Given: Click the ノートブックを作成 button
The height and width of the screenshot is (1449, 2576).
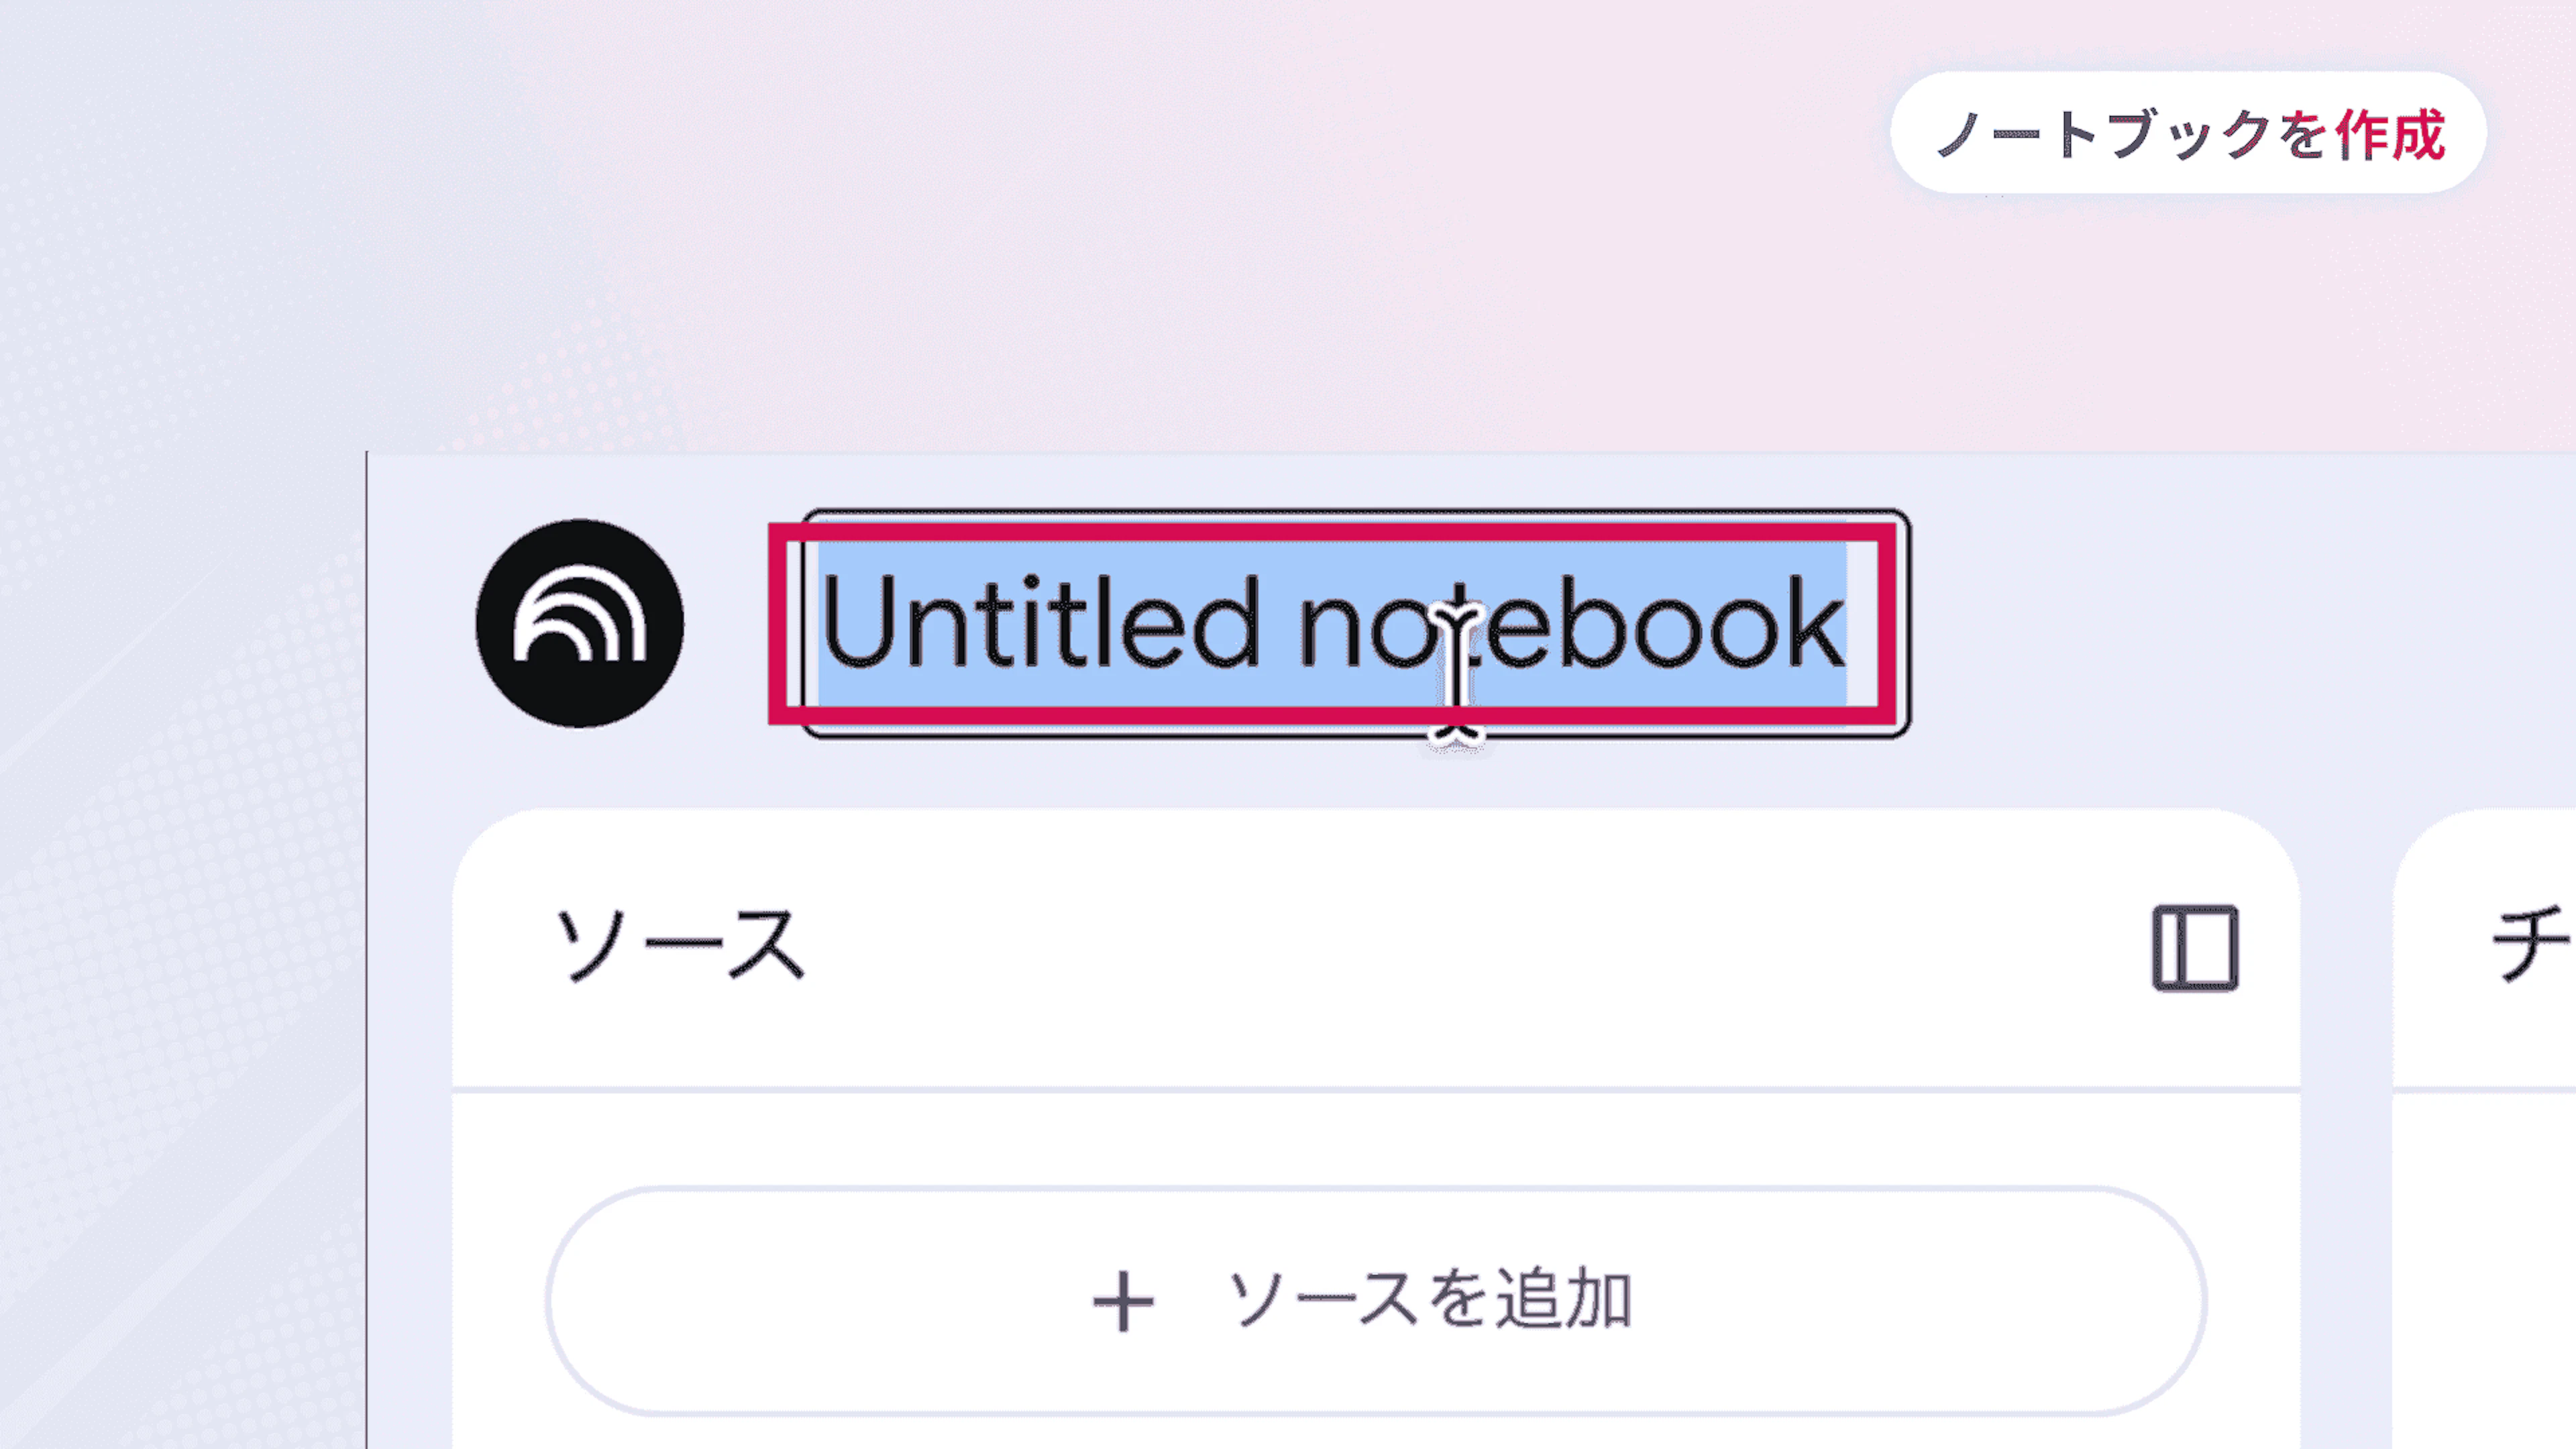Looking at the screenshot, I should (2188, 133).
